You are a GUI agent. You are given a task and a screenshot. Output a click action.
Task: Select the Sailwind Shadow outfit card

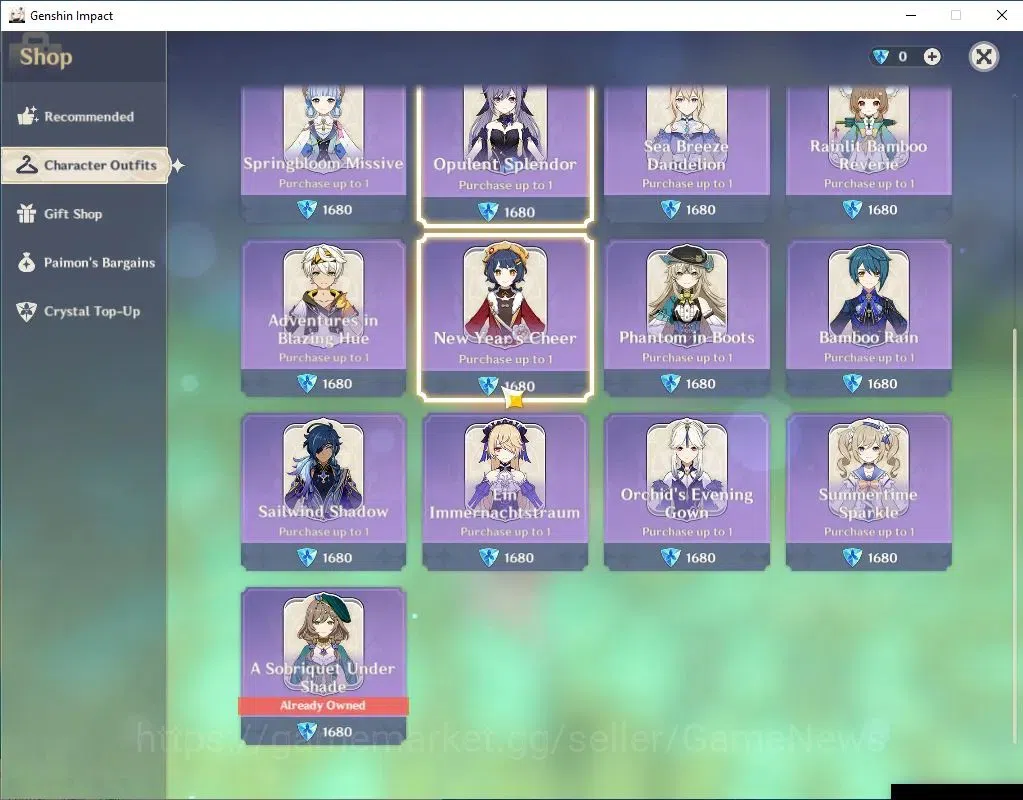click(324, 492)
